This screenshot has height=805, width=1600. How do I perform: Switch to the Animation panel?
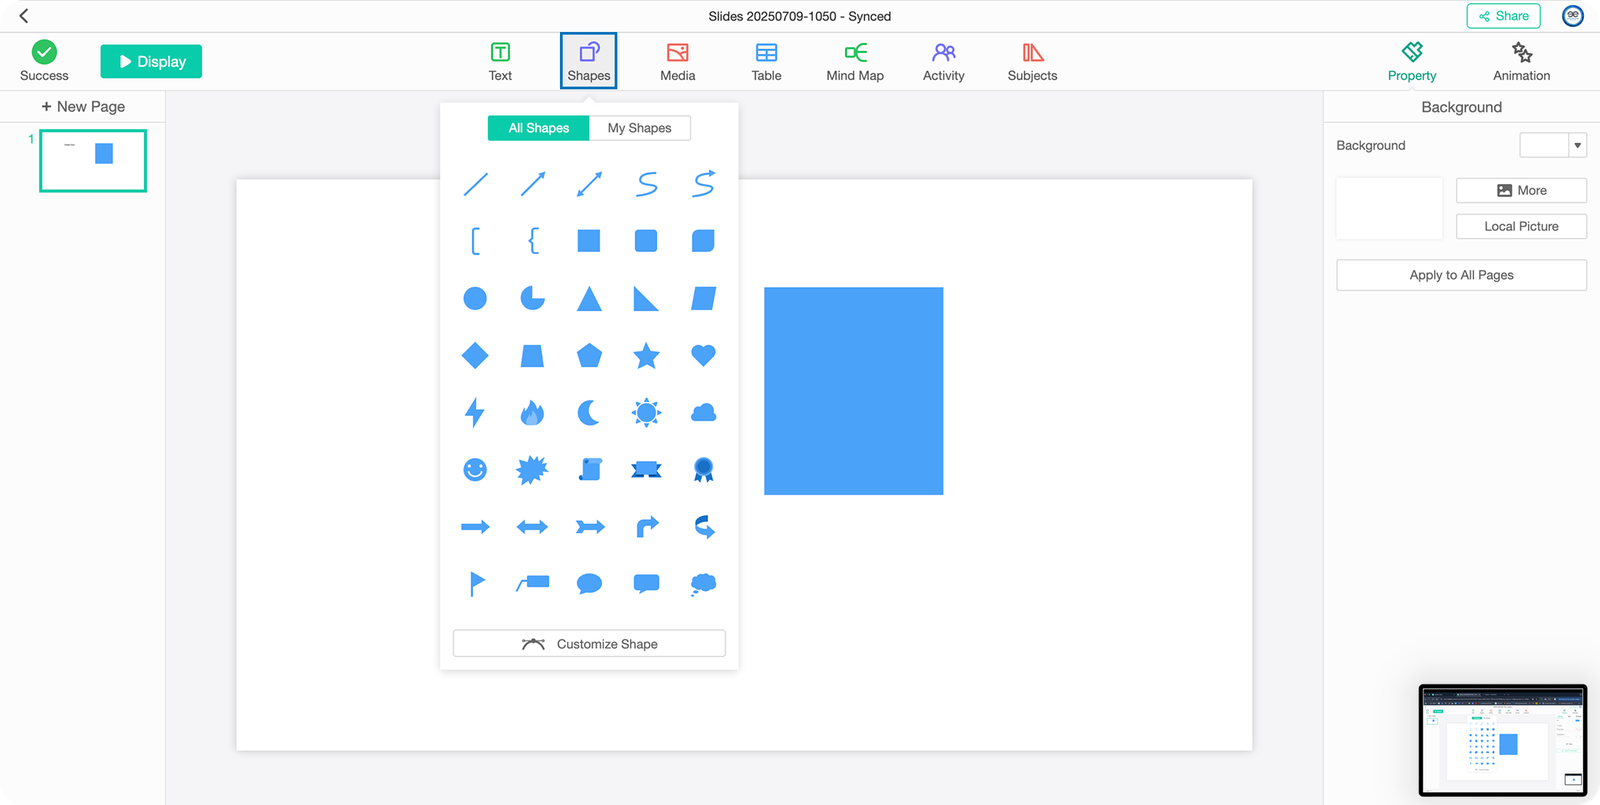click(x=1521, y=62)
